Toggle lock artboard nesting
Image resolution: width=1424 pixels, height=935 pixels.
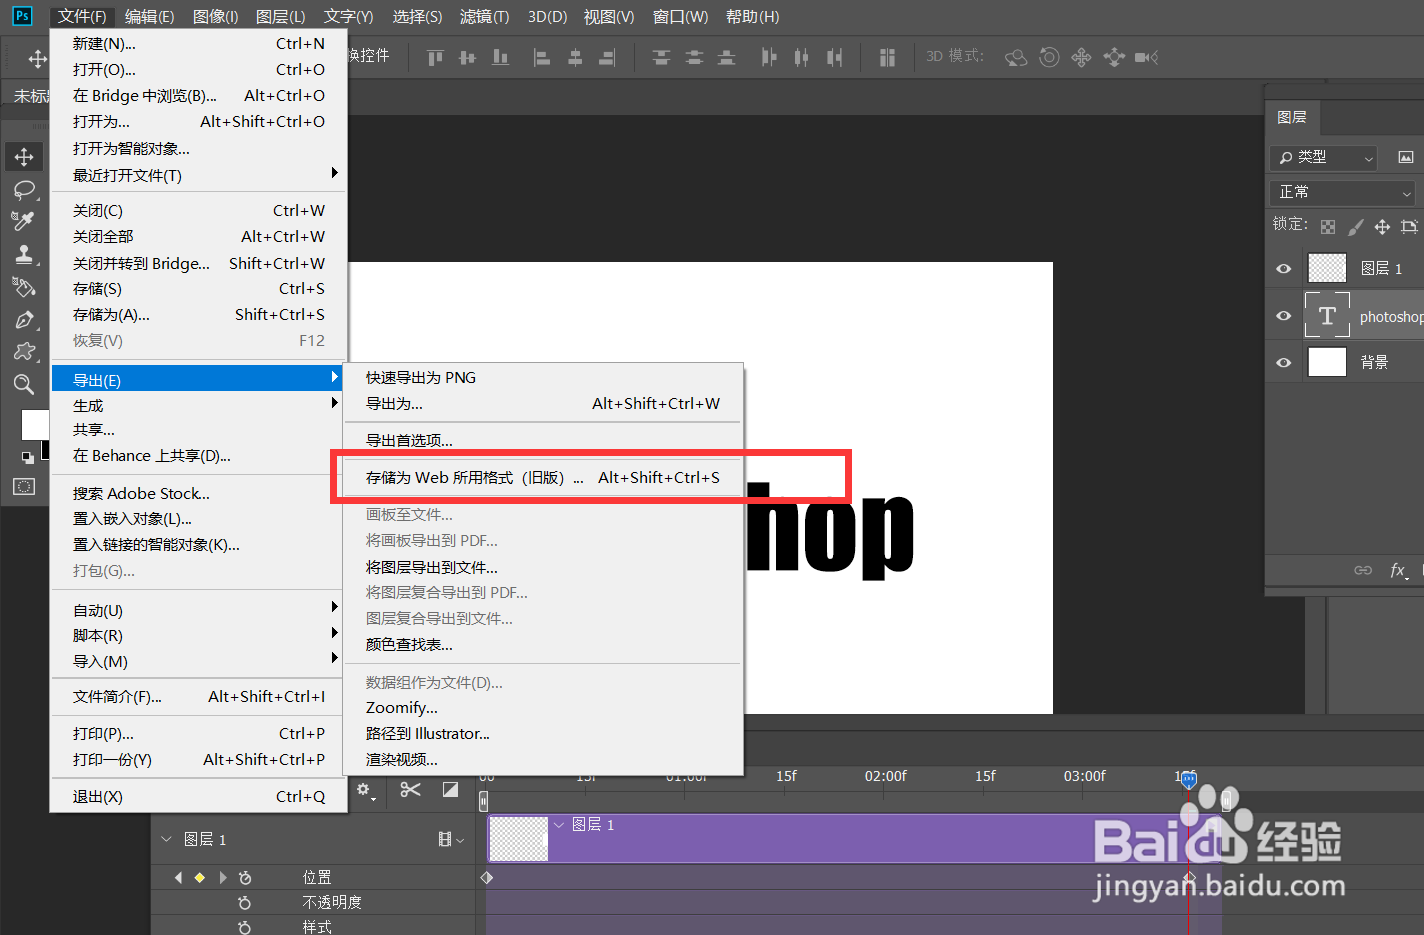tap(1409, 227)
